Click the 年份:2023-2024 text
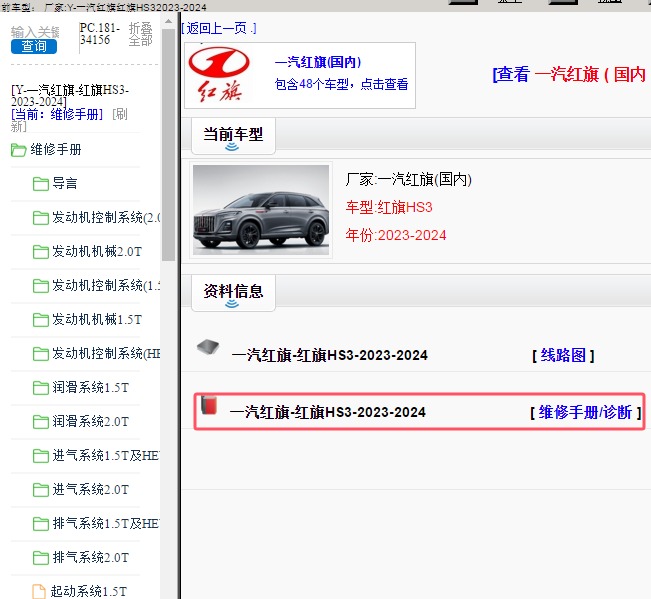Image resolution: width=651 pixels, height=599 pixels. click(x=396, y=235)
